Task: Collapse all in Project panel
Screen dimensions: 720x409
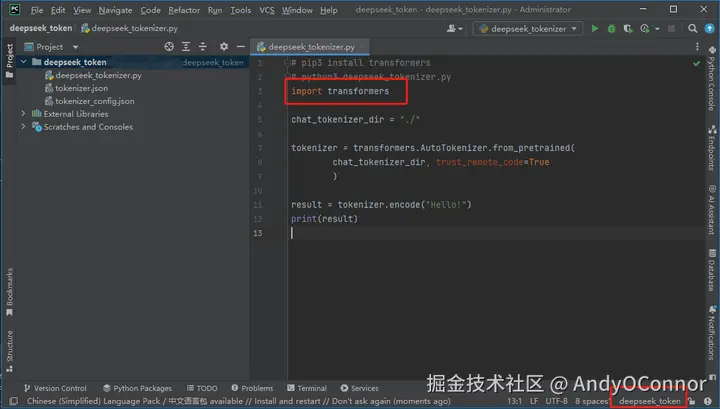Action: (202, 46)
